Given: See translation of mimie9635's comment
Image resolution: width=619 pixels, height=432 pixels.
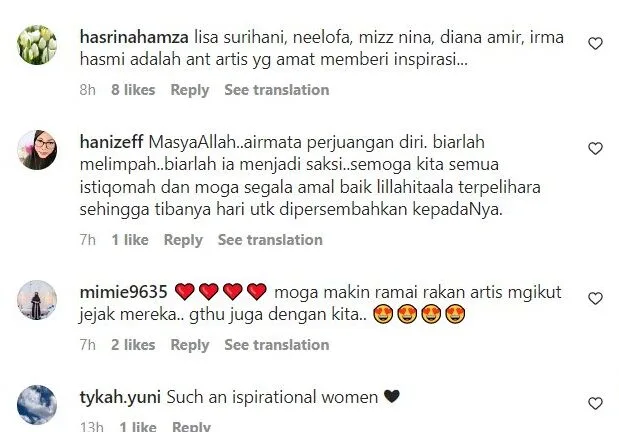Looking at the screenshot, I should click(277, 345).
